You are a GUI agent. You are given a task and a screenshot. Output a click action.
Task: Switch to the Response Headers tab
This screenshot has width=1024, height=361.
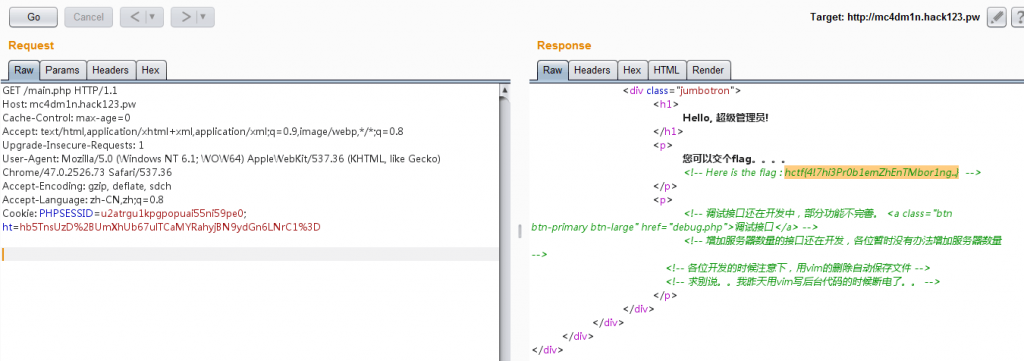pos(592,70)
